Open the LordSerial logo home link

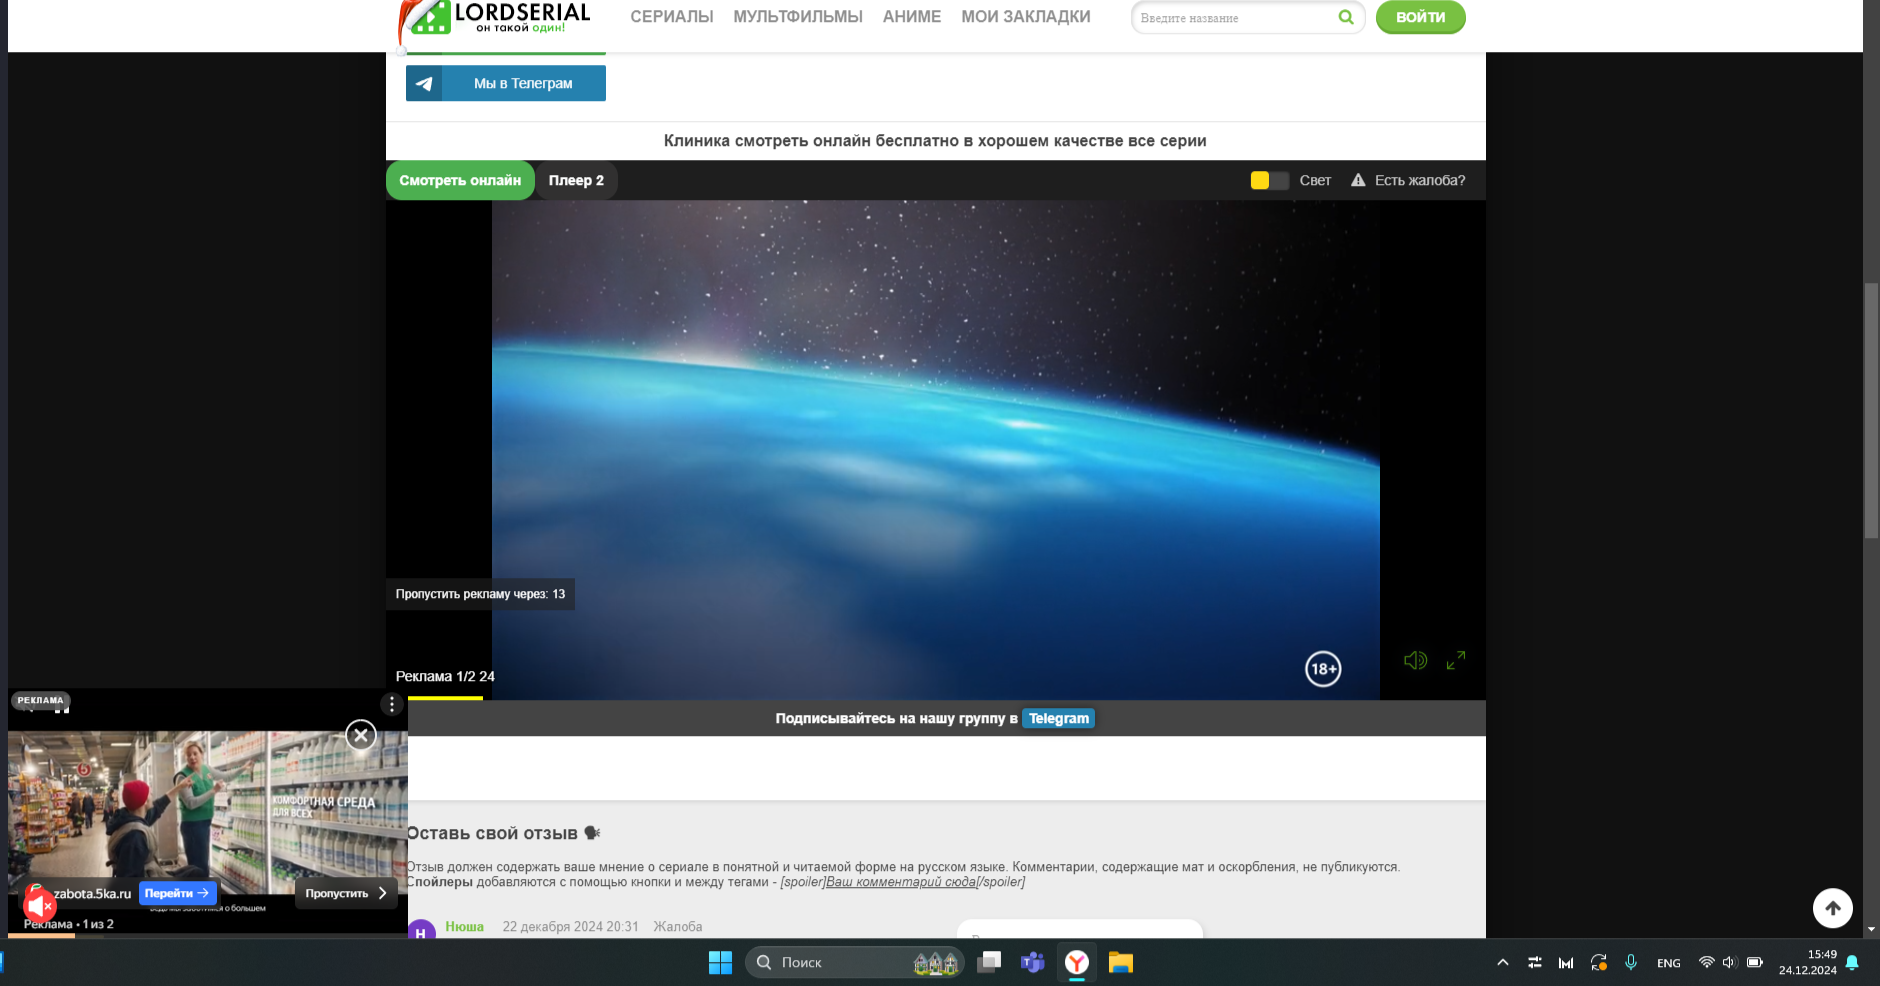496,20
